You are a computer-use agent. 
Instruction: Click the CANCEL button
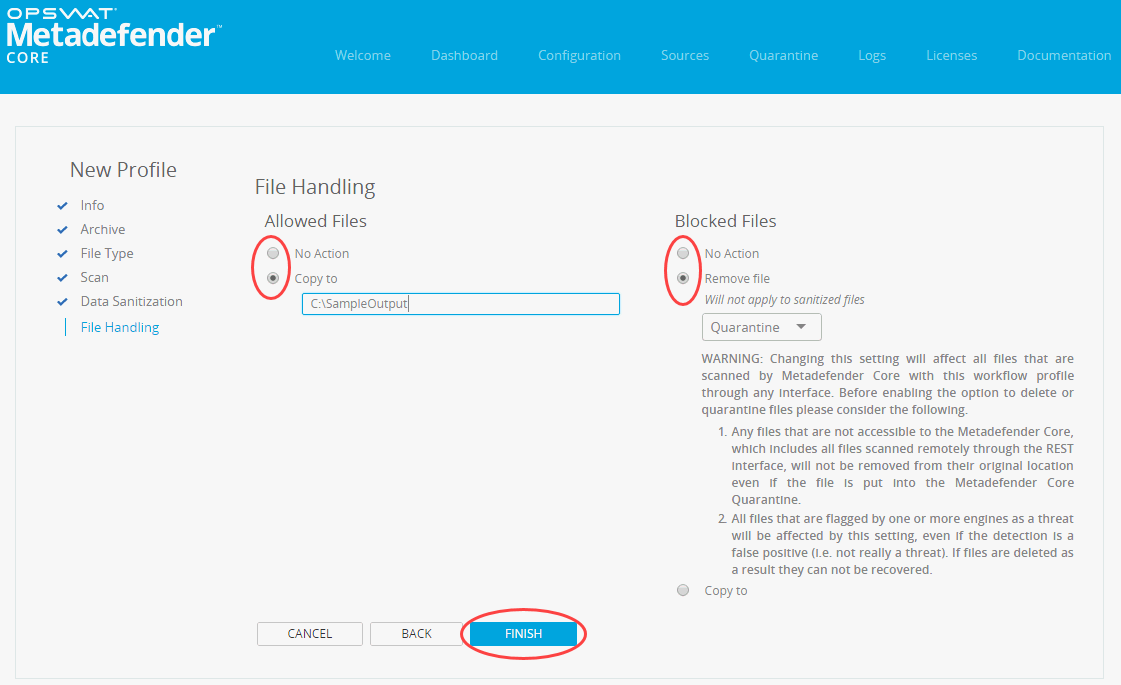pyautogui.click(x=310, y=634)
